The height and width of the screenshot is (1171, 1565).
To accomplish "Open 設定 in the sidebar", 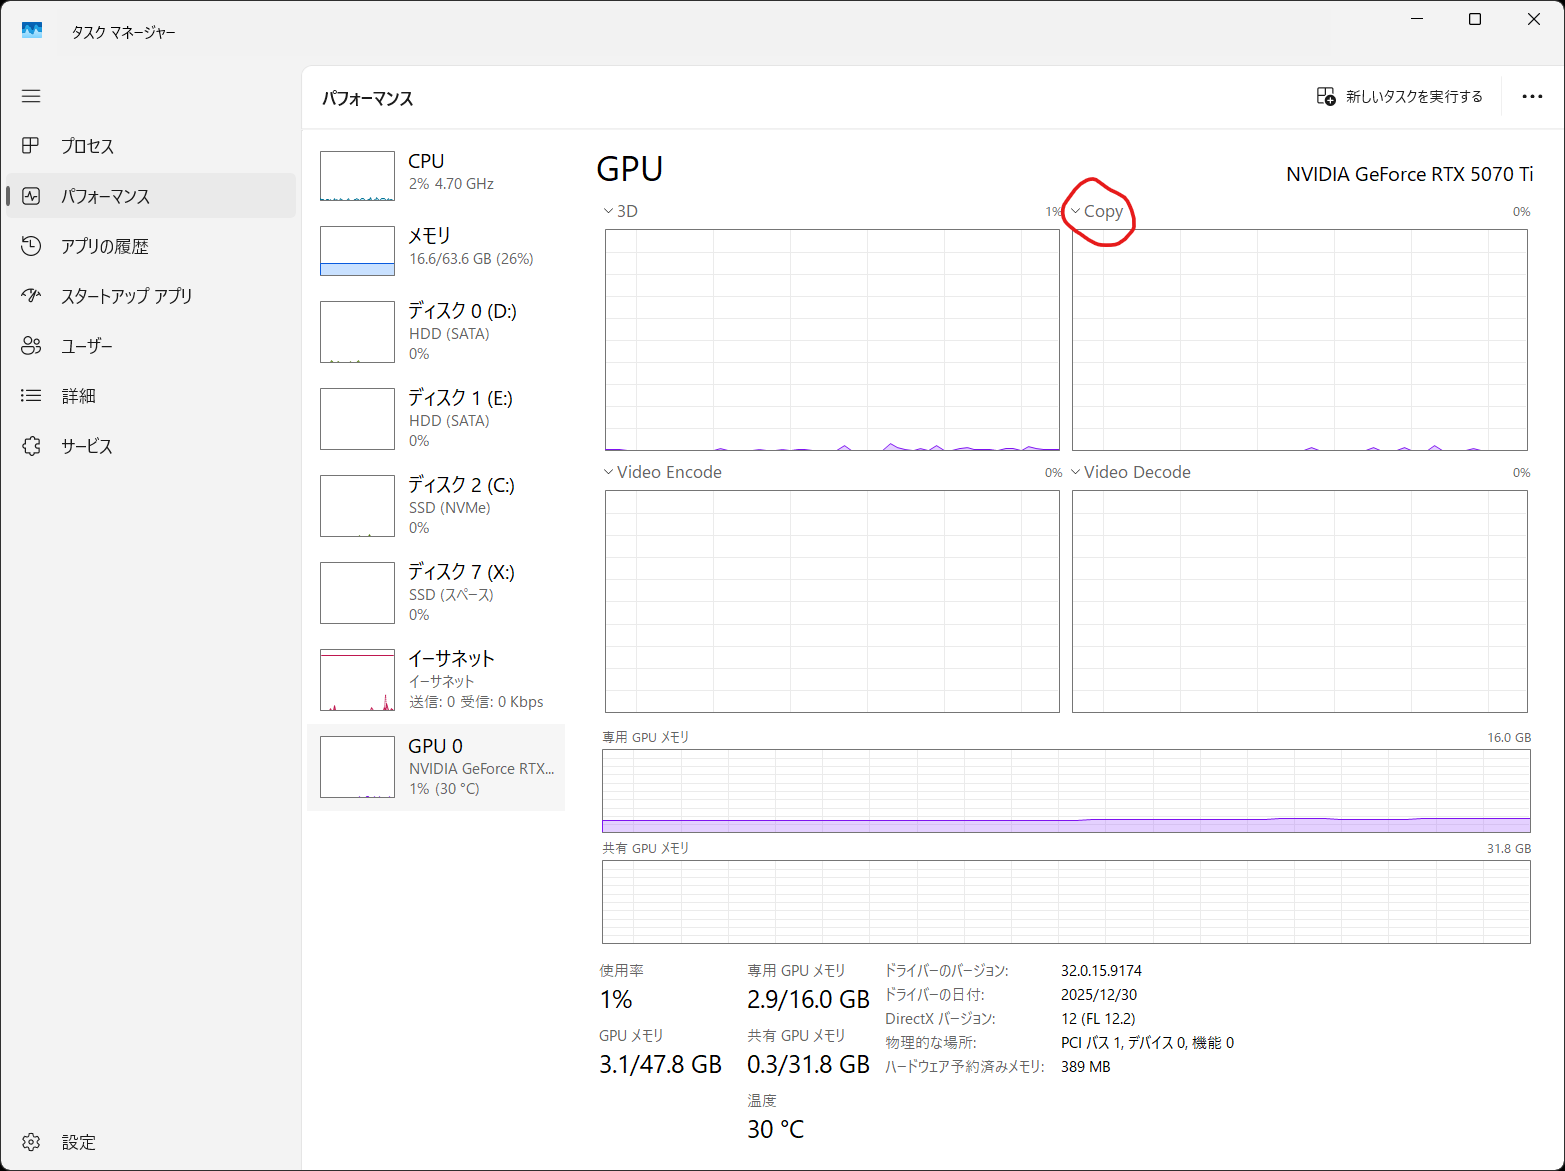I will tap(151, 1142).
